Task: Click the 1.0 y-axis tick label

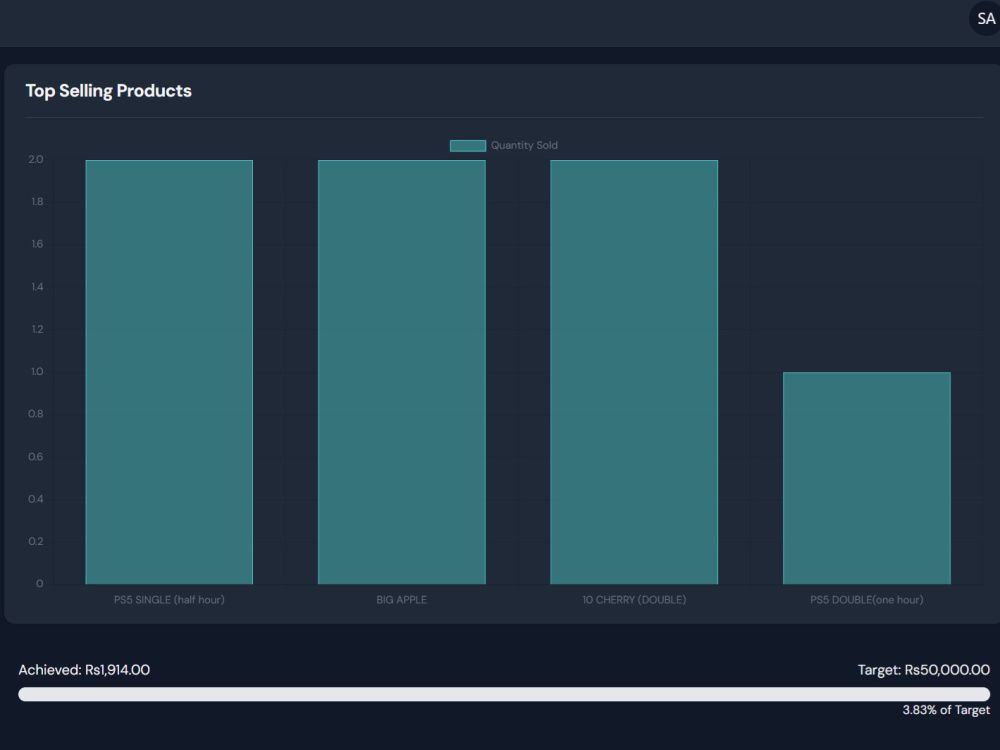Action: 37,371
